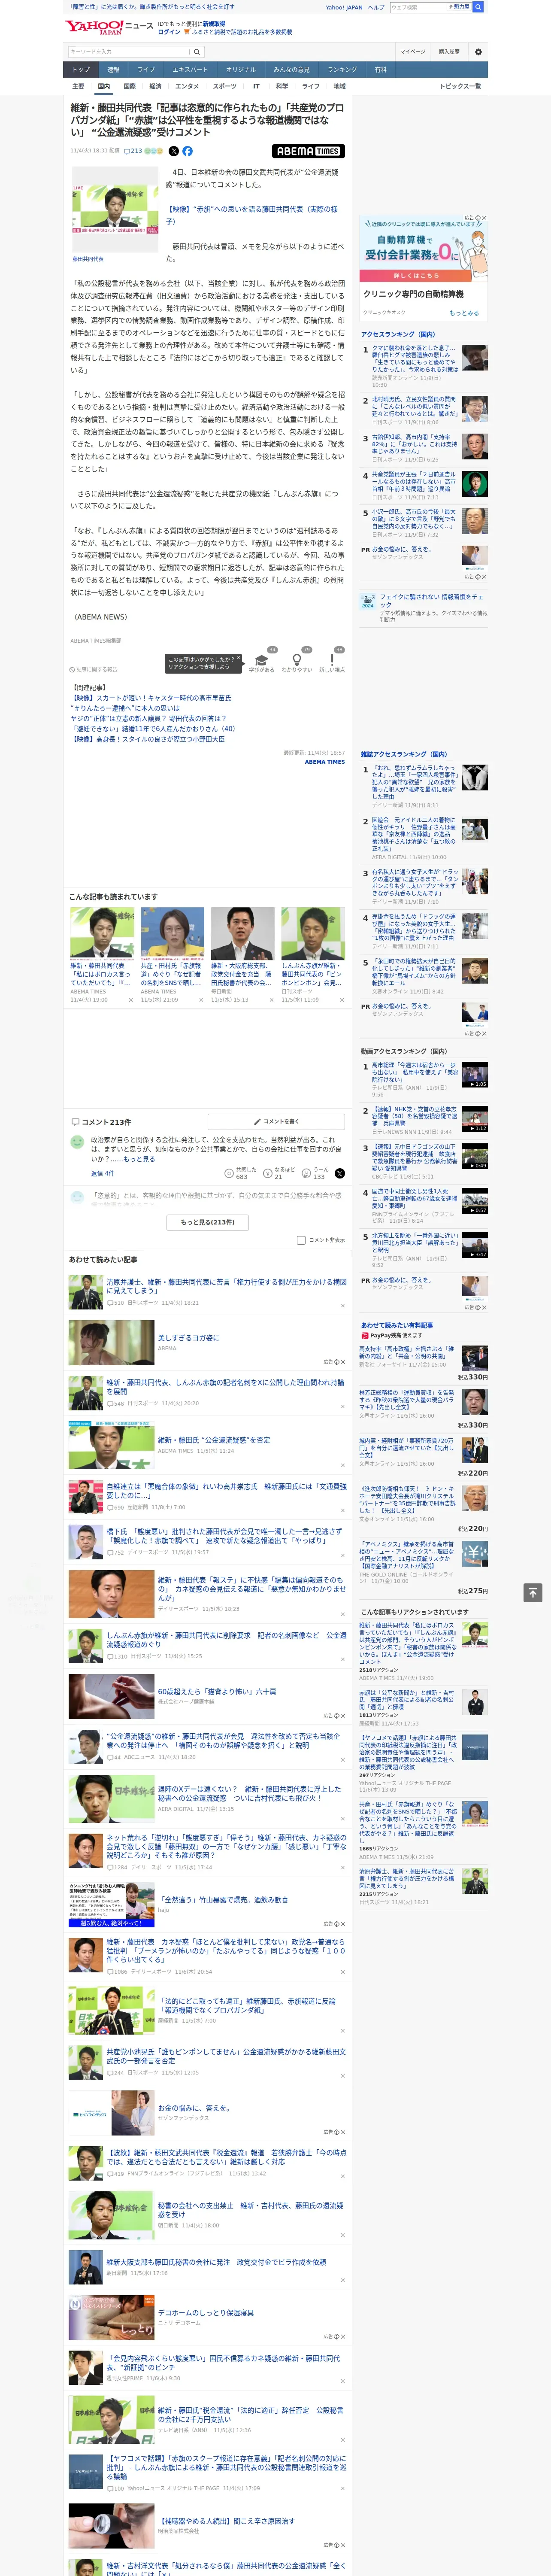Expand the comment with inline もっと見る link
The height and width of the screenshot is (2576, 551).
pyautogui.click(x=139, y=1159)
